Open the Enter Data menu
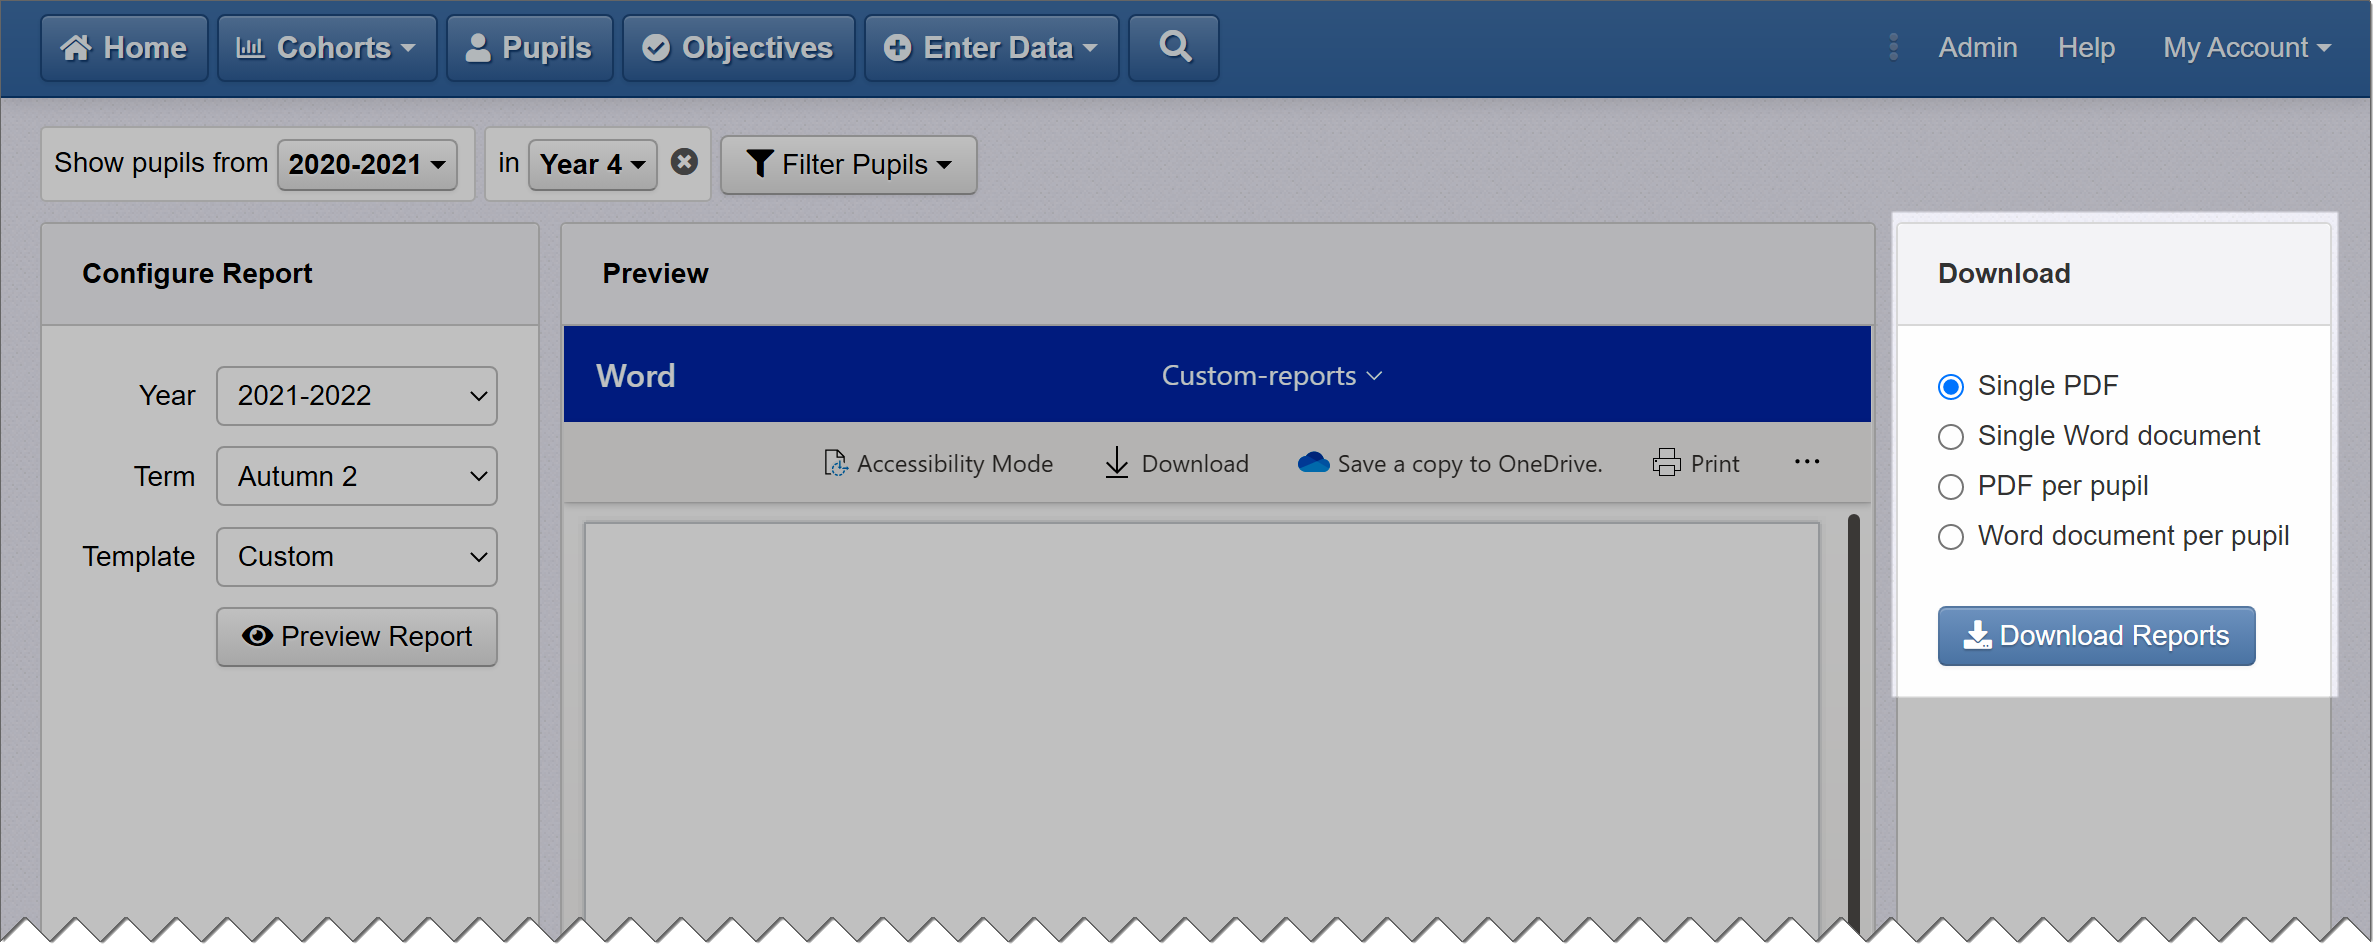The width and height of the screenshot is (2376, 948). point(991,48)
